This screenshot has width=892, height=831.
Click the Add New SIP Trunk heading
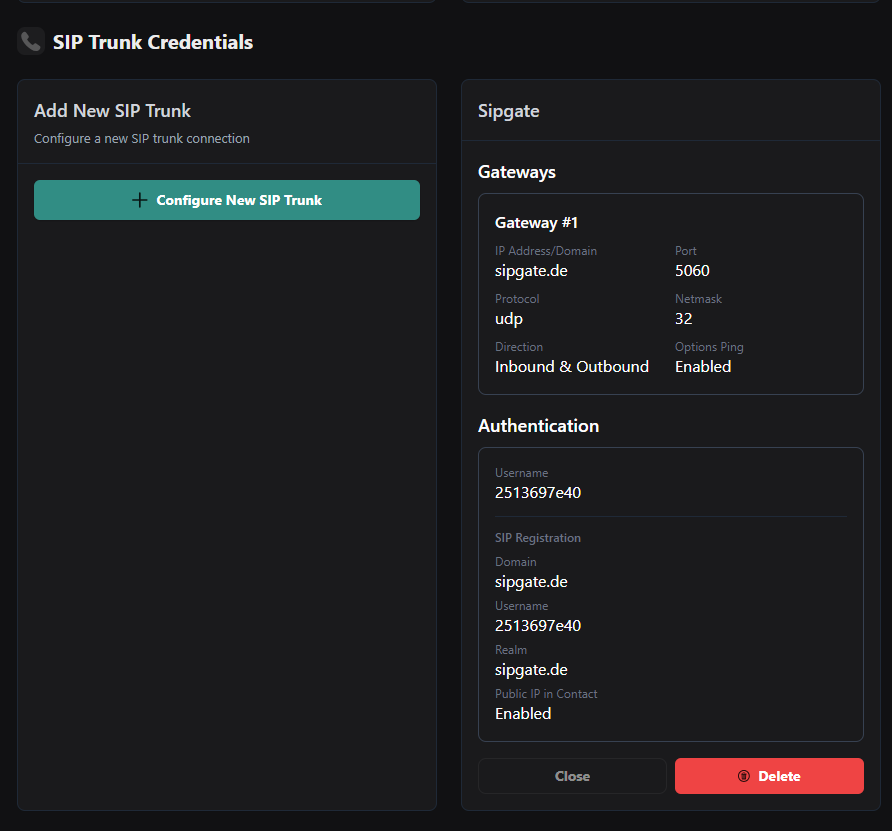click(x=112, y=111)
